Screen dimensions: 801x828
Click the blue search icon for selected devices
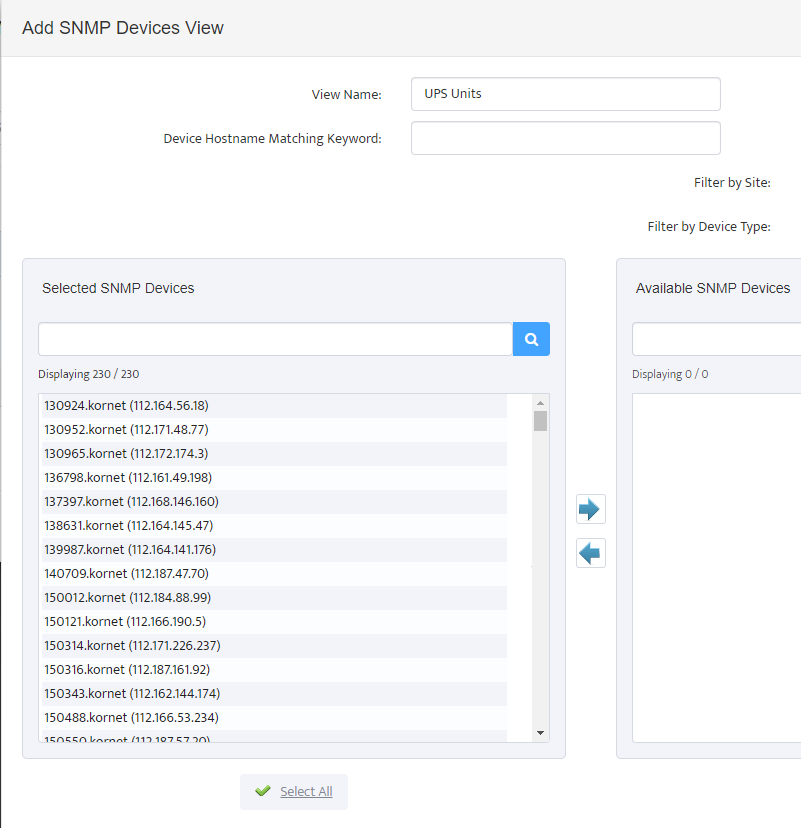pos(531,339)
